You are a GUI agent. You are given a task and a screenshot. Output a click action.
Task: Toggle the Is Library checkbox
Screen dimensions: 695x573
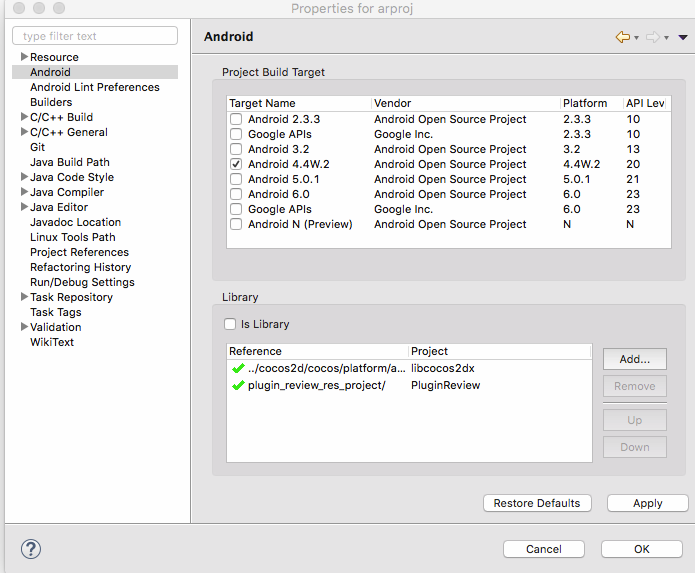click(231, 324)
